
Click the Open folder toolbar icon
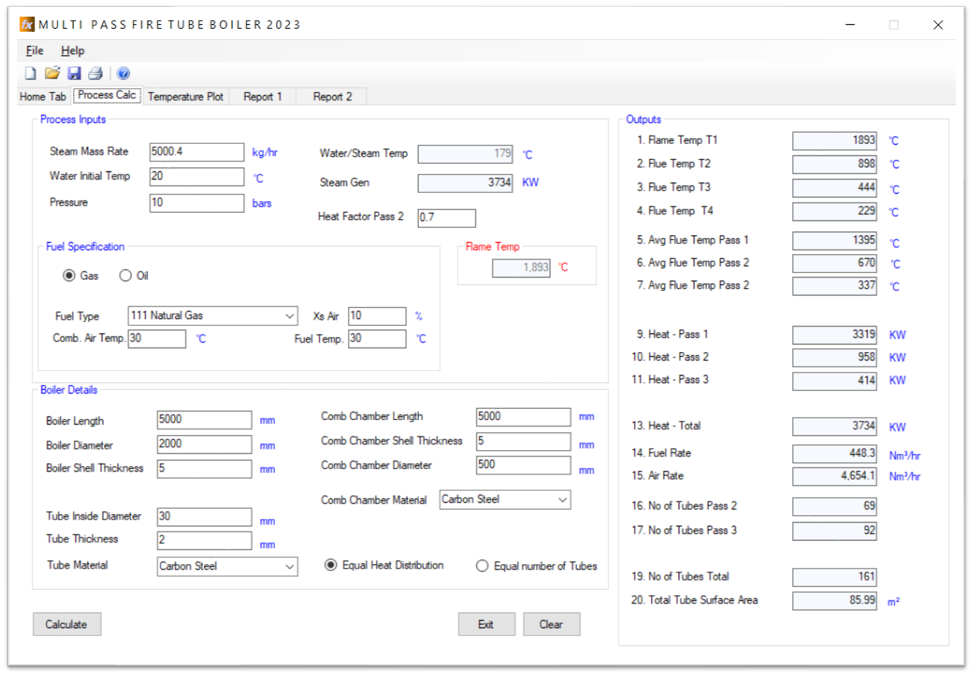pos(53,73)
